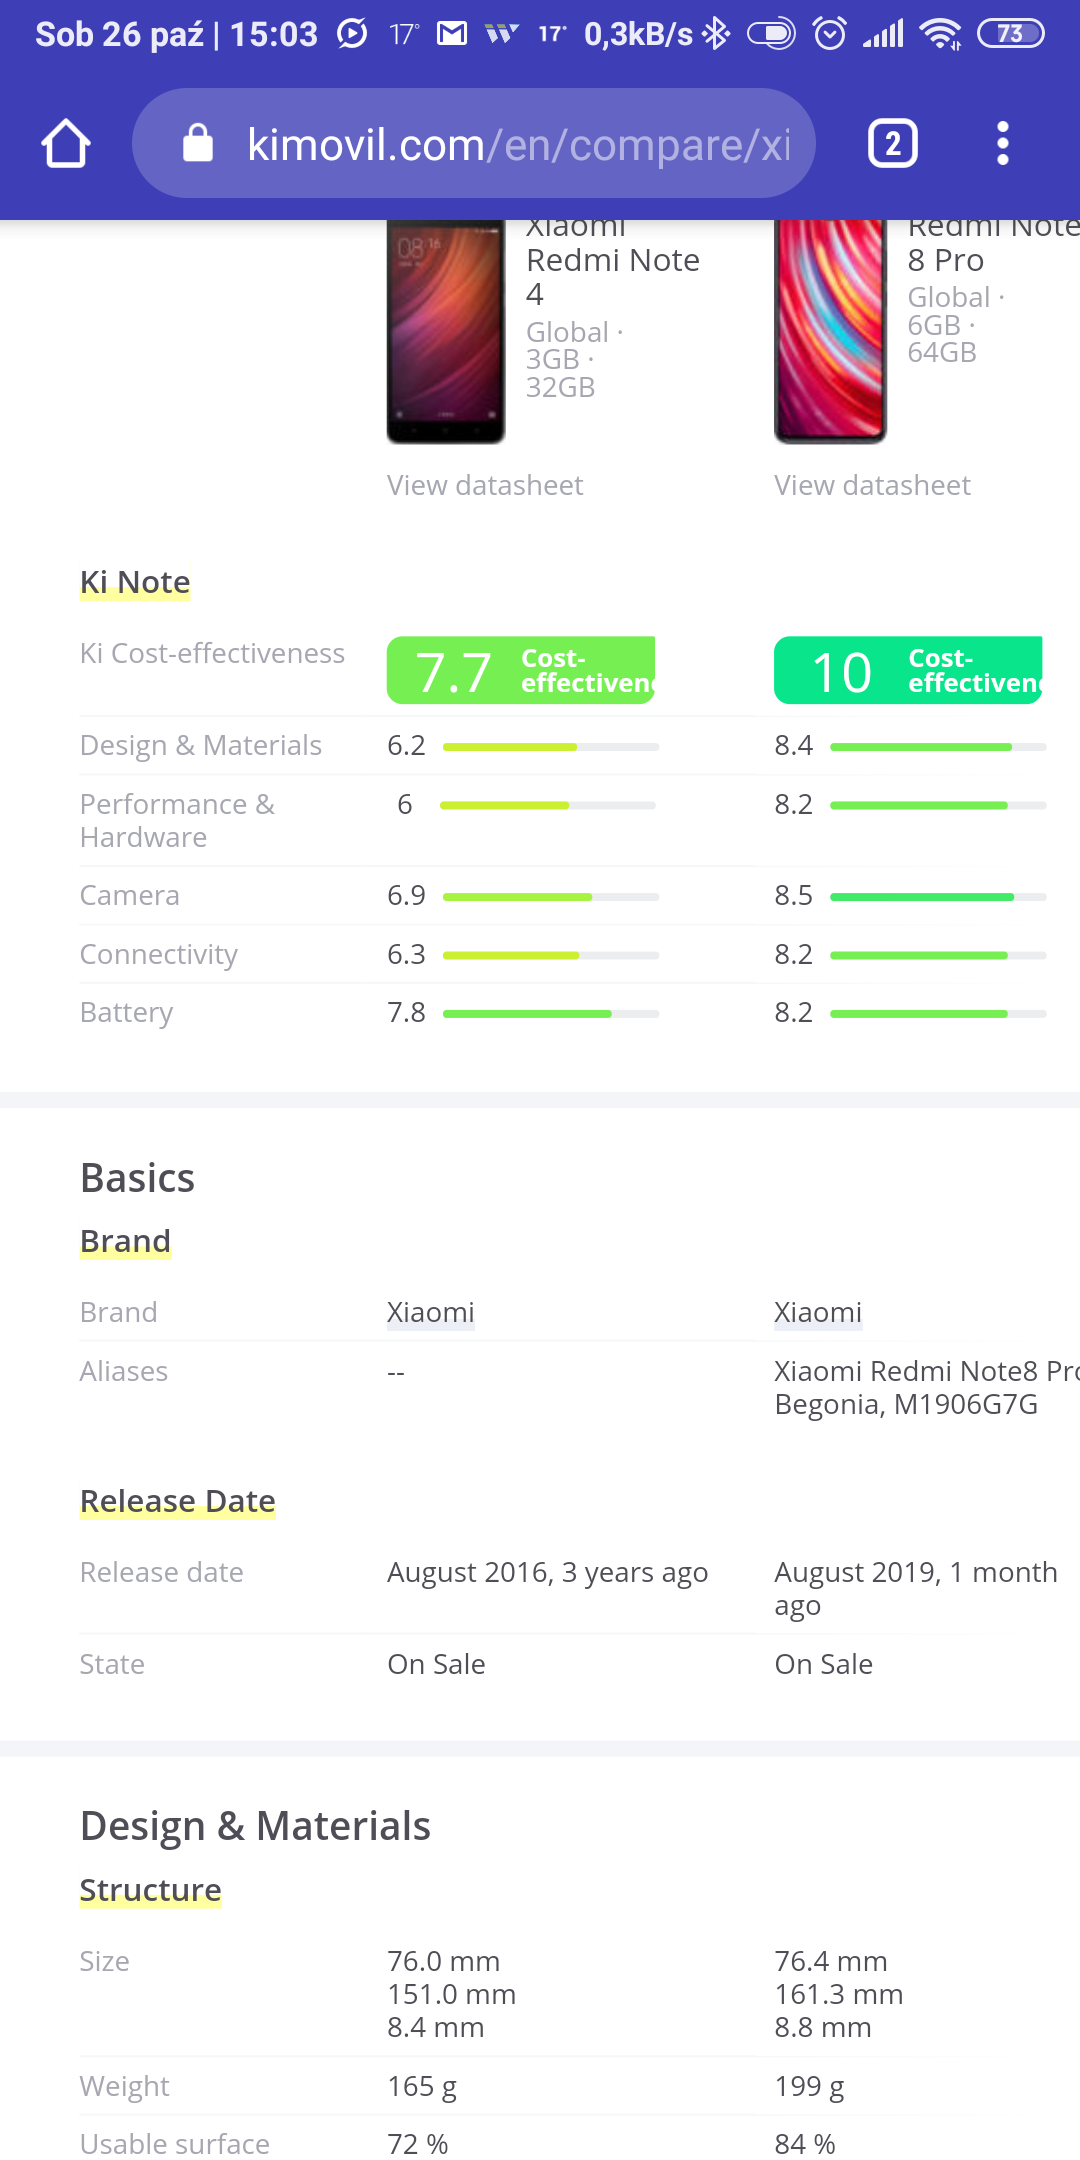Tap the 7.7 cost-effectiveness badge
Viewport: 1080px width, 2160px height.
click(521, 671)
